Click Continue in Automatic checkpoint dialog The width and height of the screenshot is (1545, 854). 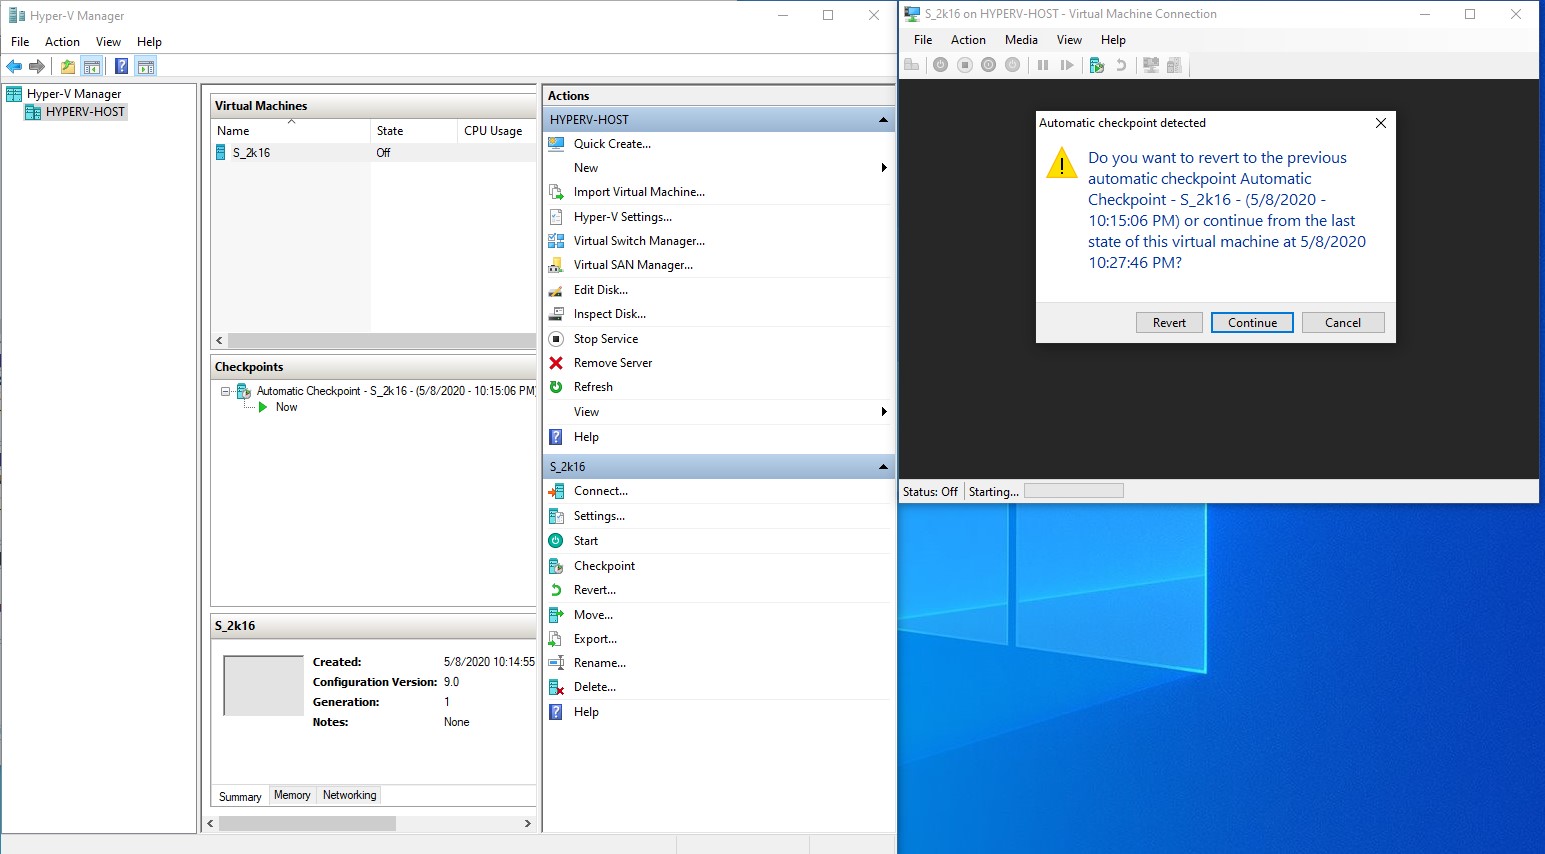[1252, 323]
